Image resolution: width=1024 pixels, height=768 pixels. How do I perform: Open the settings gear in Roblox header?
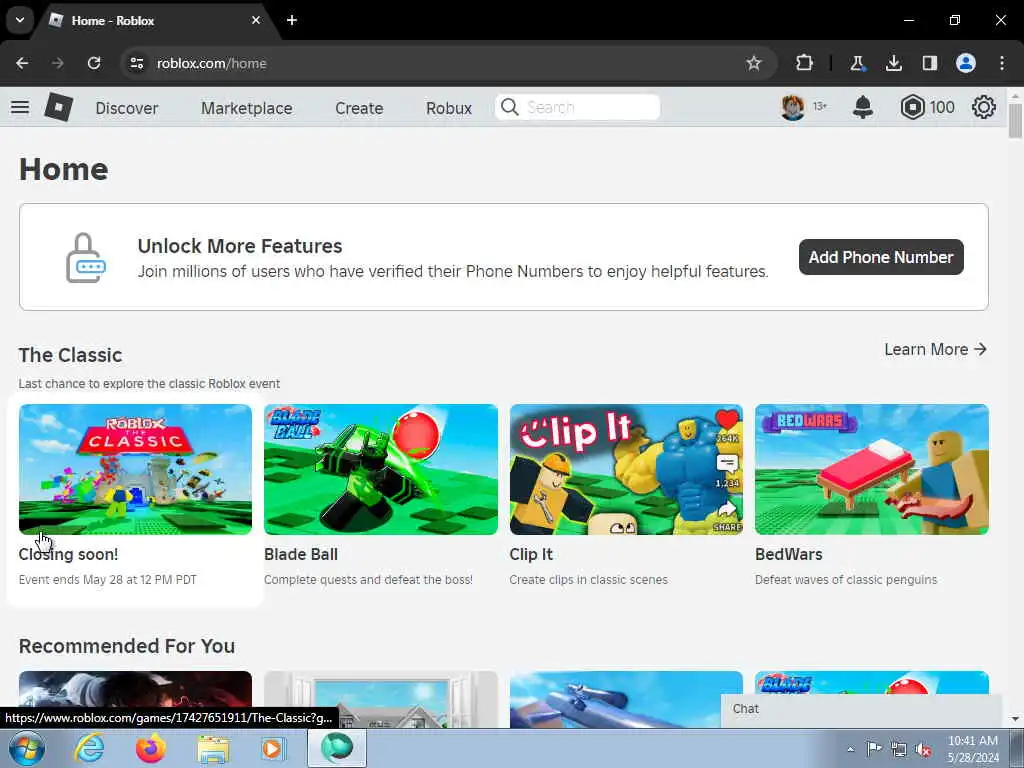984,107
